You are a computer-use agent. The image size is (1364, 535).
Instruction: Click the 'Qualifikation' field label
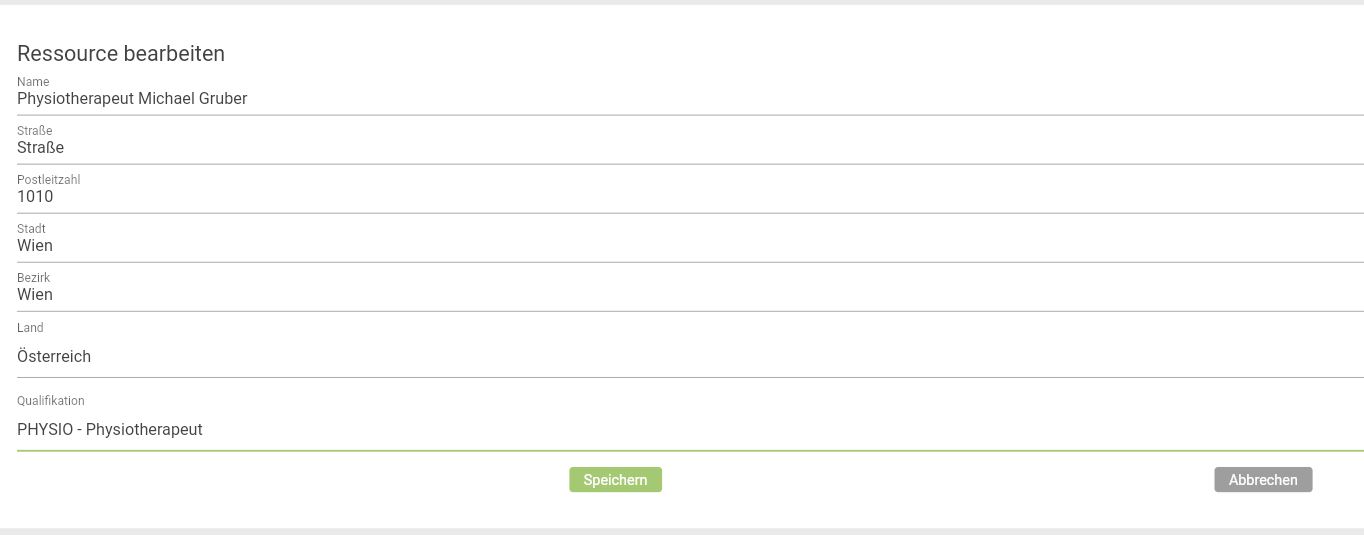pos(51,401)
